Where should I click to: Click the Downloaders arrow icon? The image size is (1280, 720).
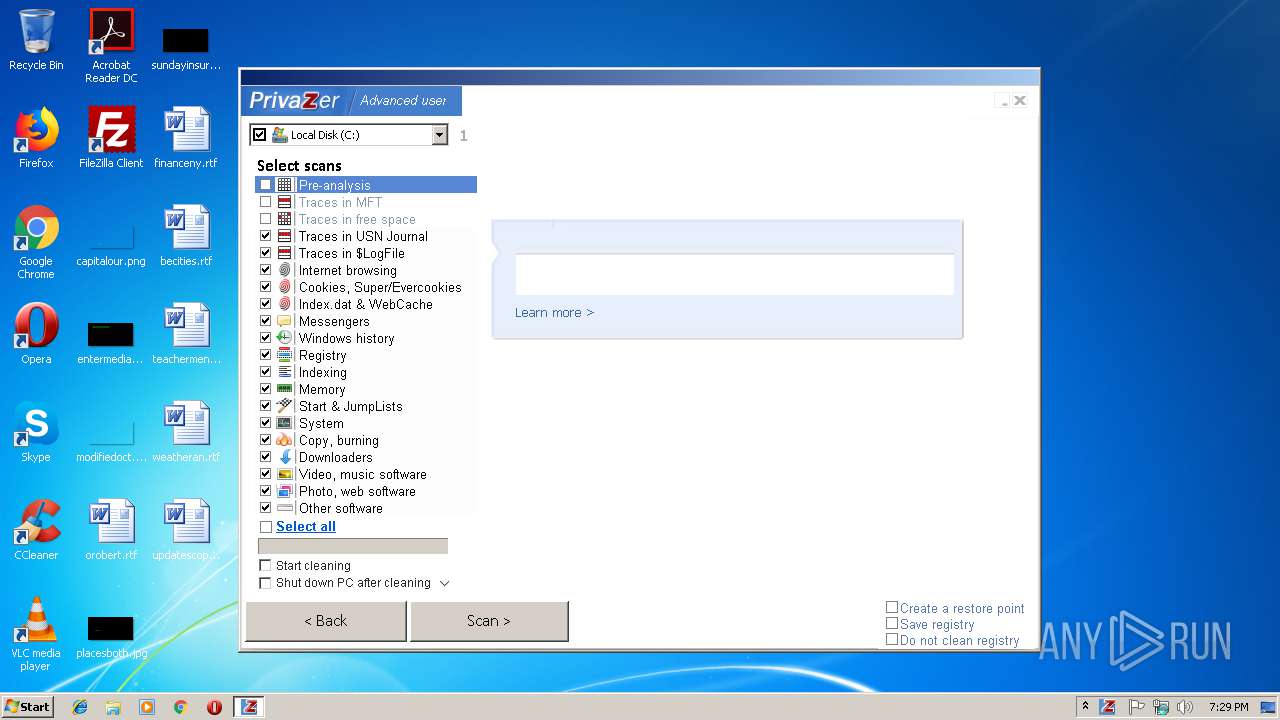pos(285,457)
